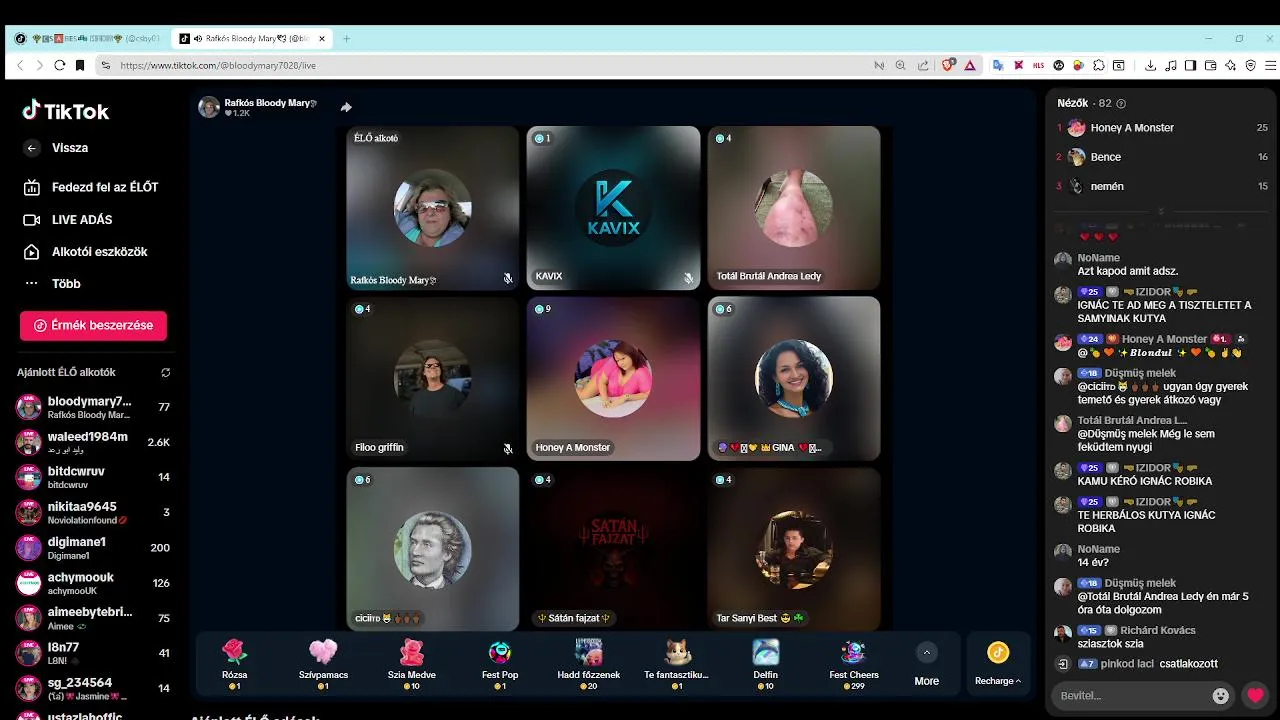The height and width of the screenshot is (720, 1280).
Task: Click the TikTok logo
Action: (66, 110)
